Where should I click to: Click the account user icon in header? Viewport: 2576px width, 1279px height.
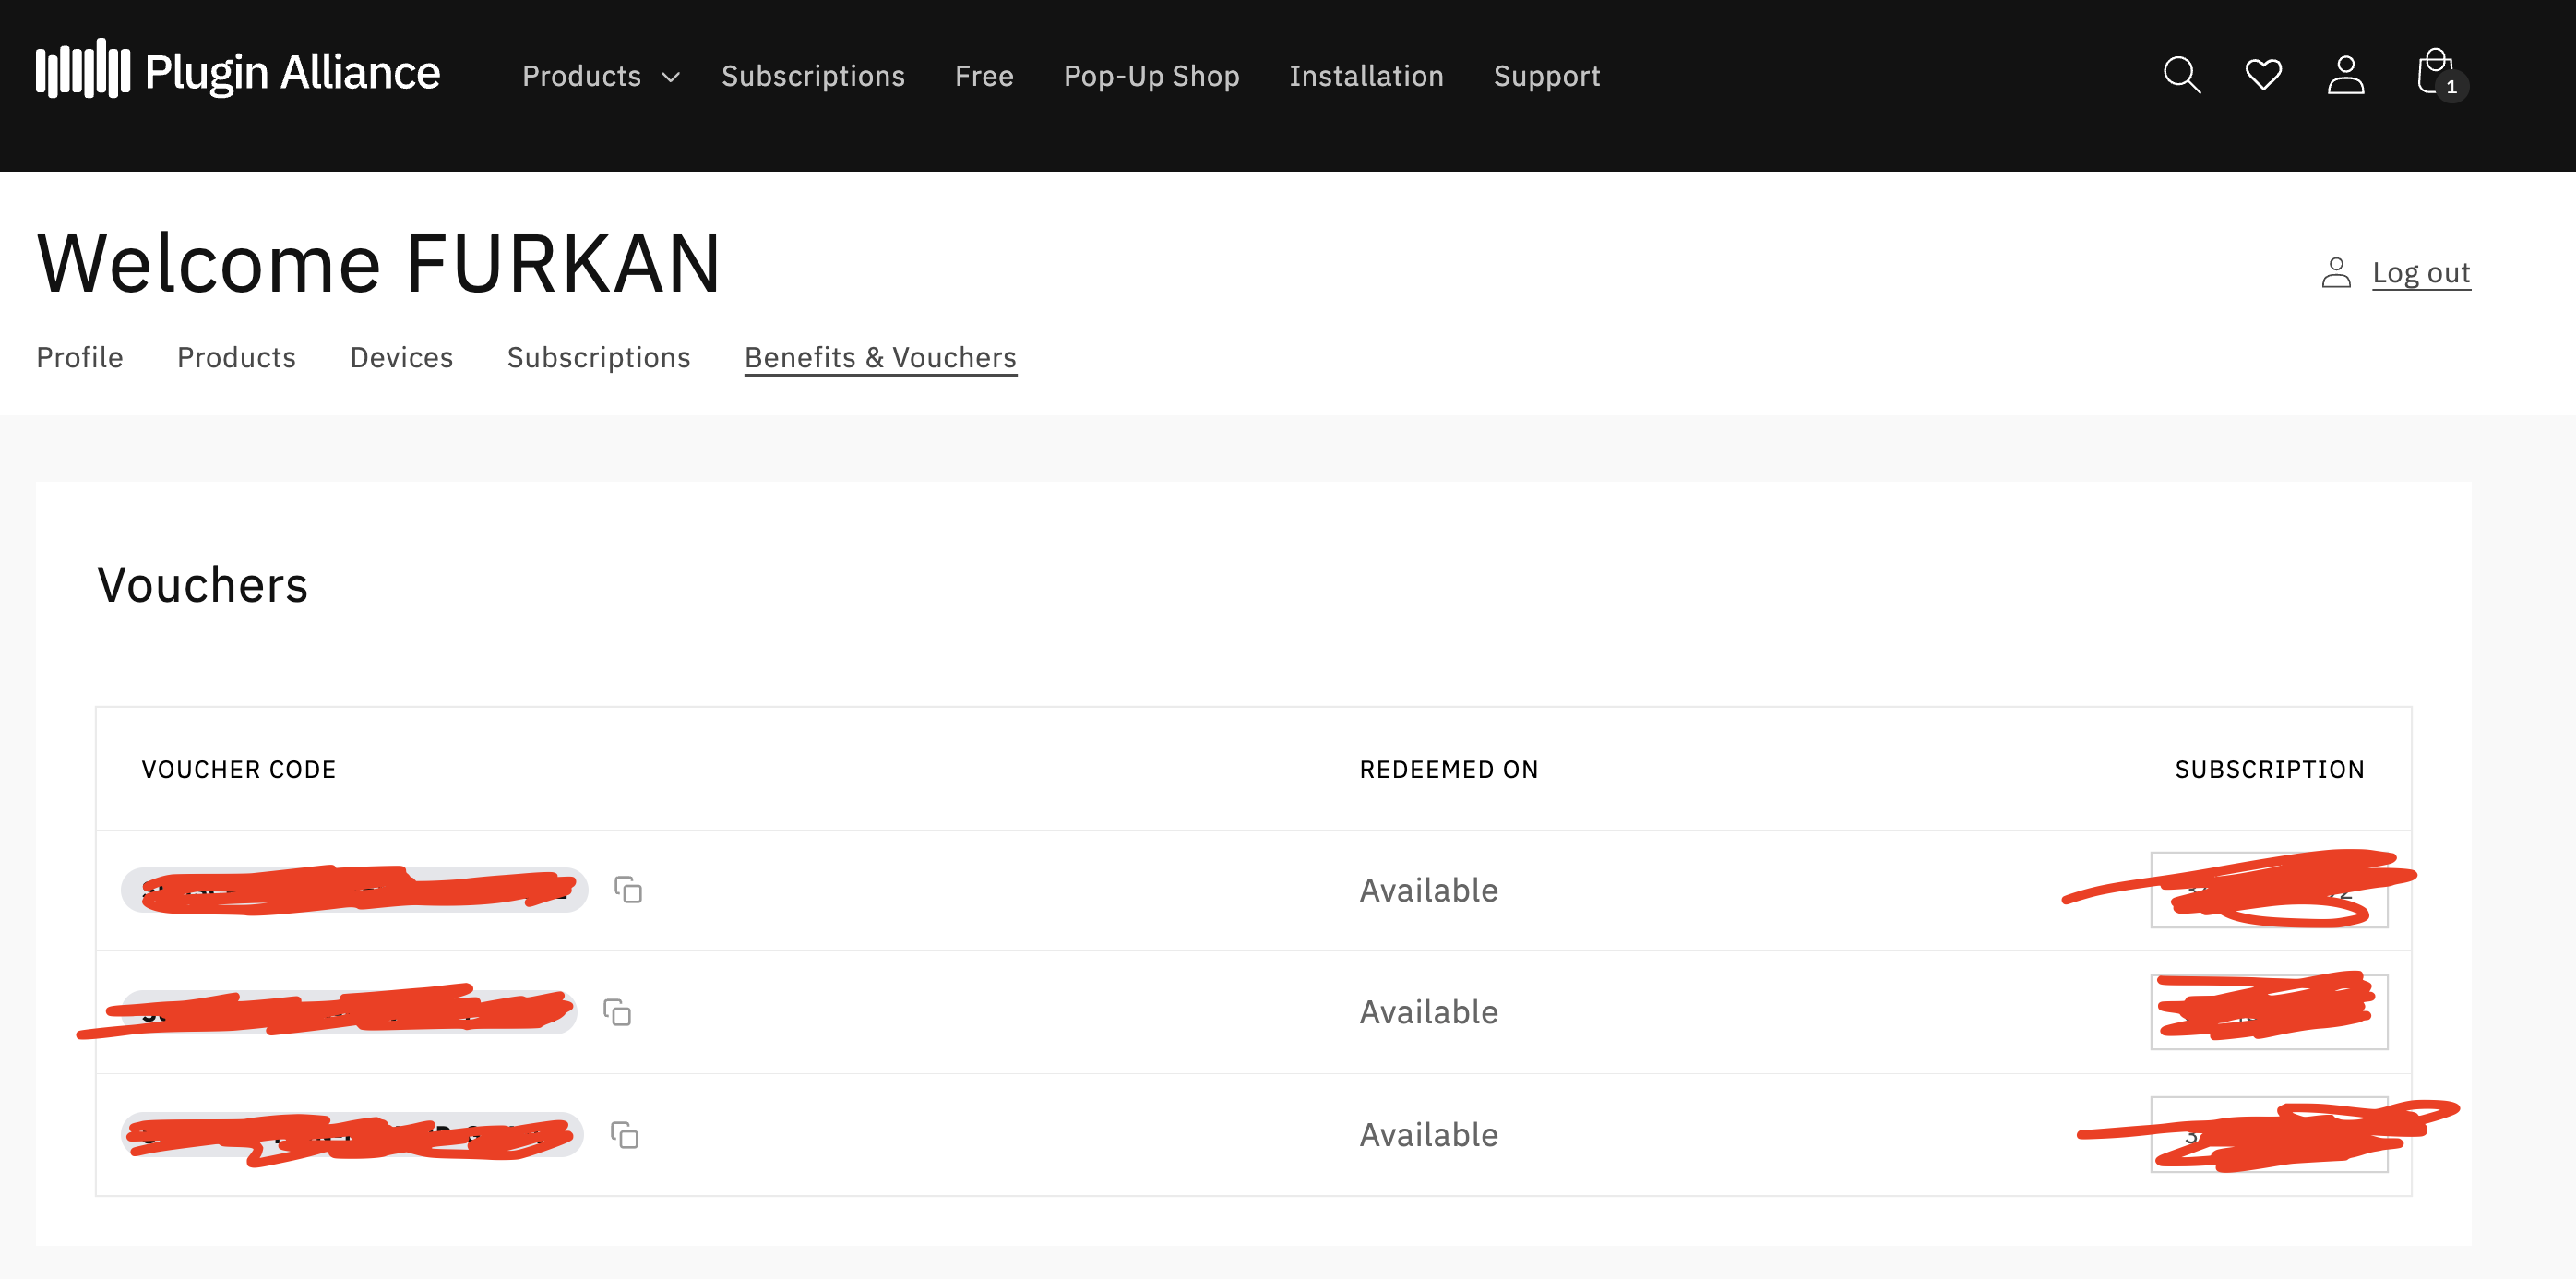pos(2345,75)
